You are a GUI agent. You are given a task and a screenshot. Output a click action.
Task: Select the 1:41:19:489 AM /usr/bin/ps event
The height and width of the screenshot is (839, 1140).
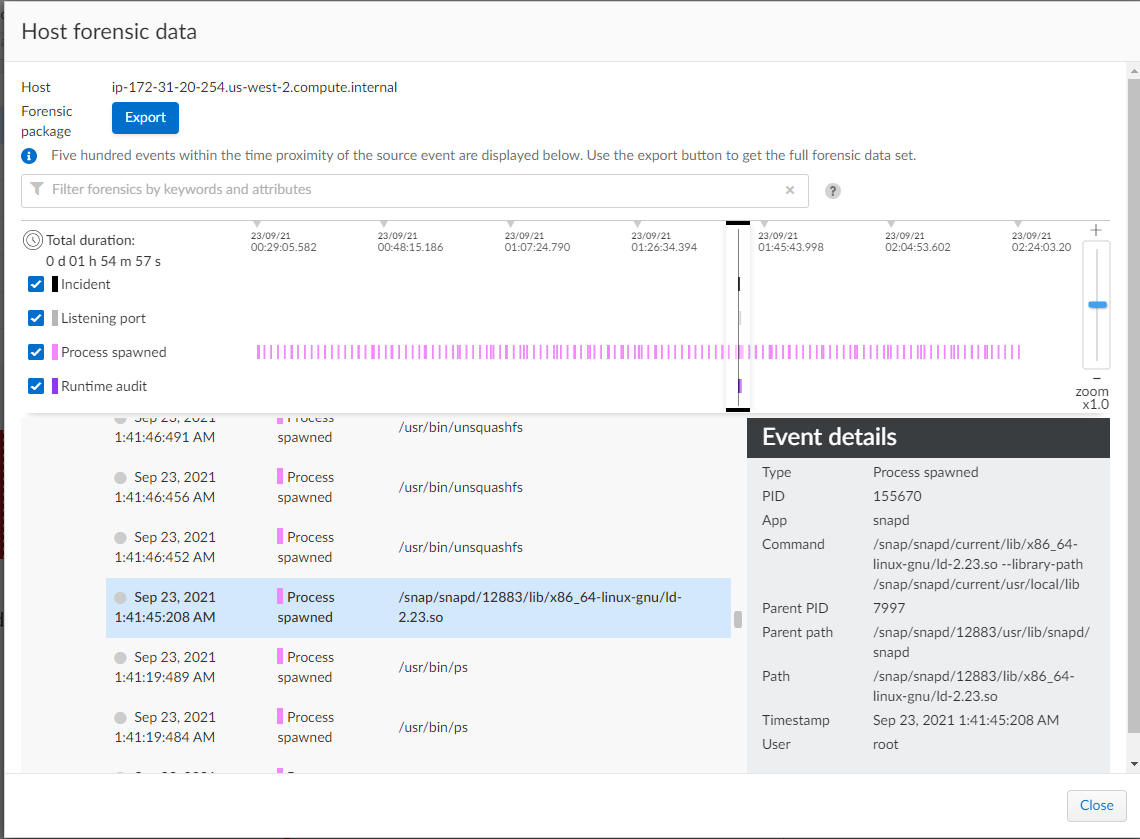418,668
